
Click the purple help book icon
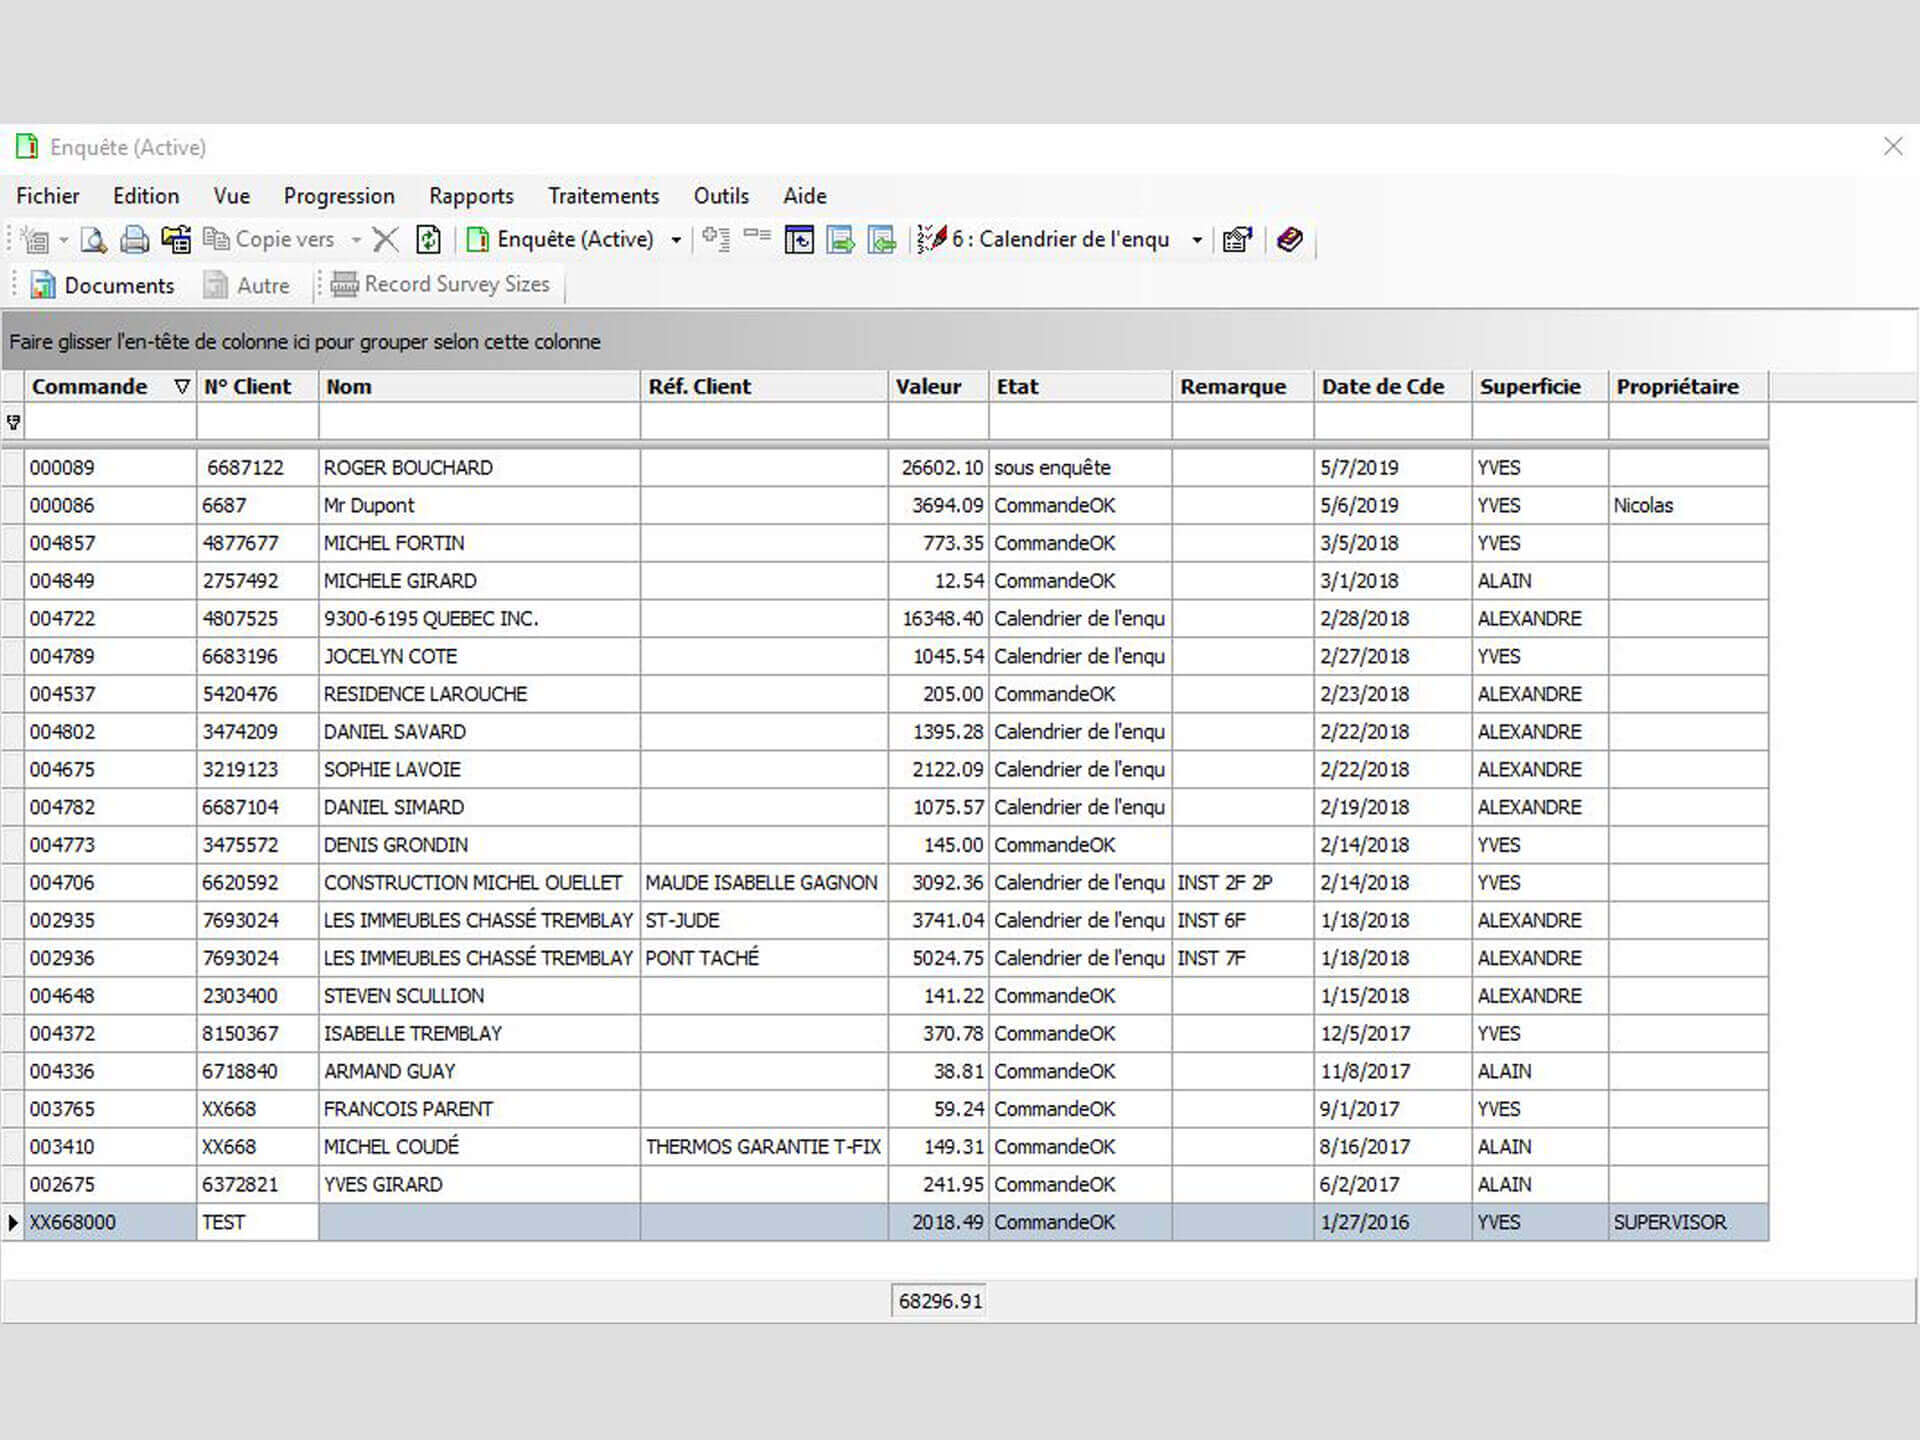click(x=1289, y=240)
